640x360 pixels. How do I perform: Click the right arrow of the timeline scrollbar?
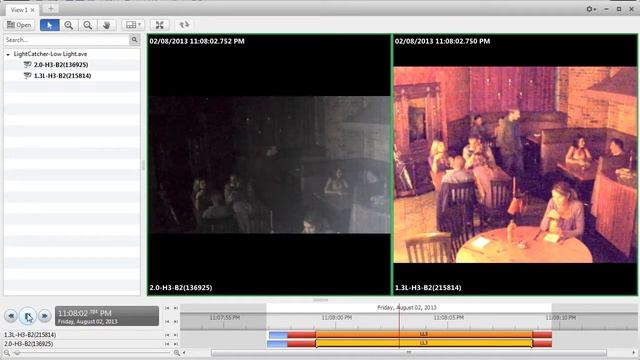(x=633, y=352)
